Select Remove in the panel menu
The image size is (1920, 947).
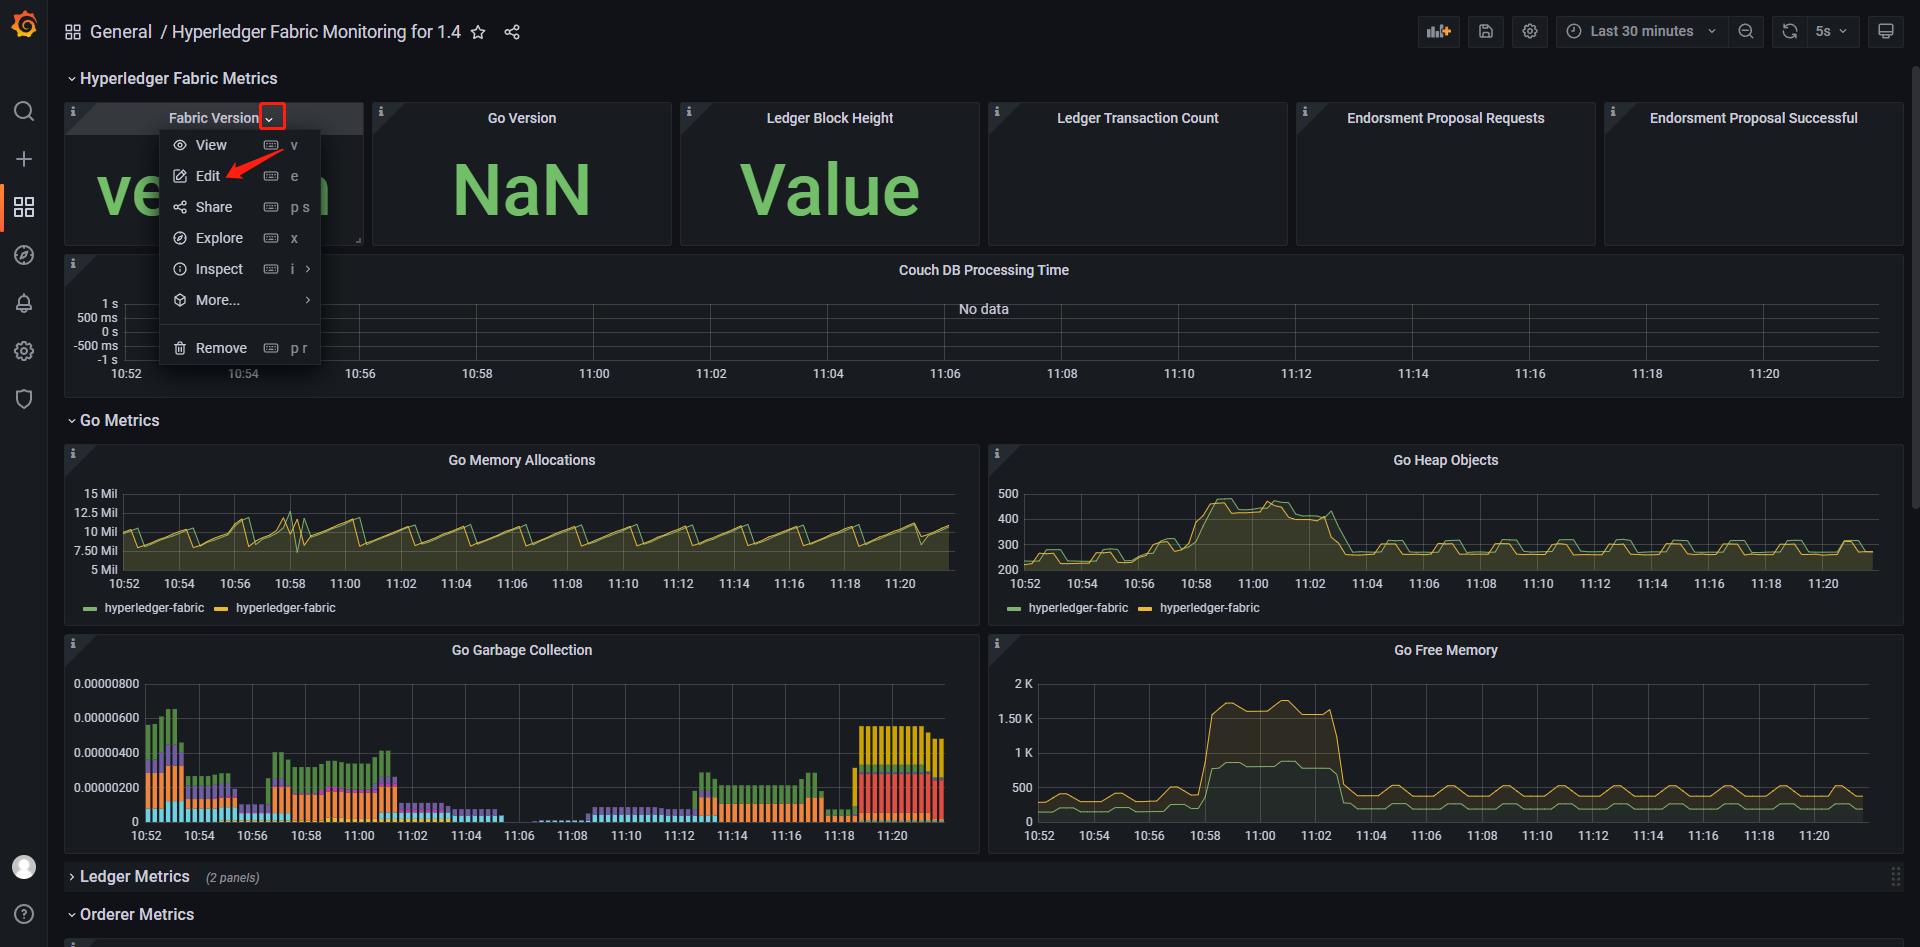tap(240, 348)
